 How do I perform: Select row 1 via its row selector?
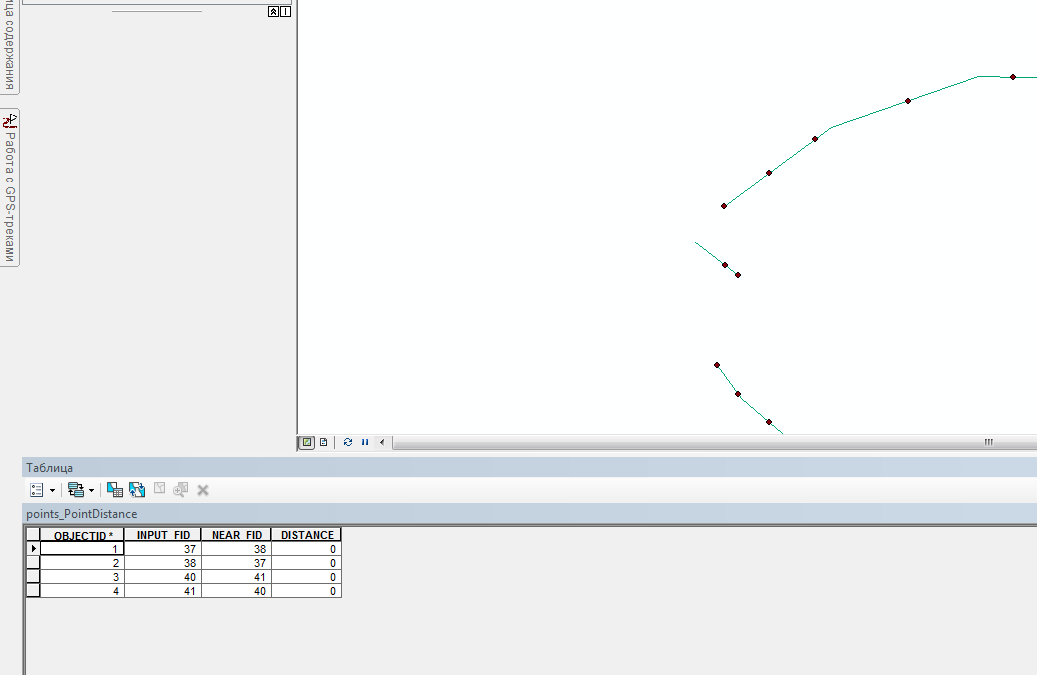(x=33, y=549)
